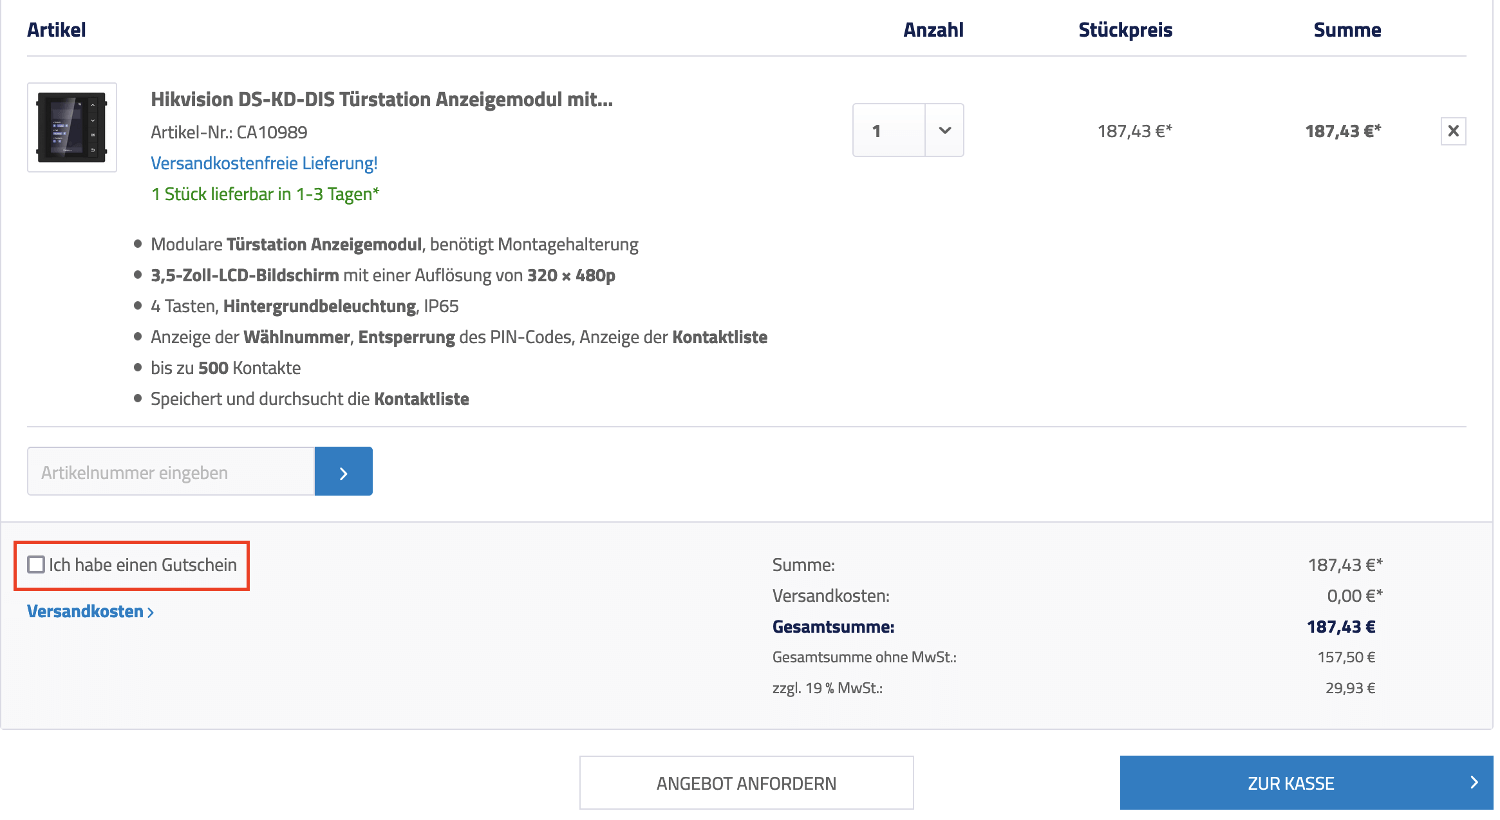This screenshot has height=820, width=1500.
Task: Click 'Anzeige der Wählnummer' bullet text
Action: point(459,337)
